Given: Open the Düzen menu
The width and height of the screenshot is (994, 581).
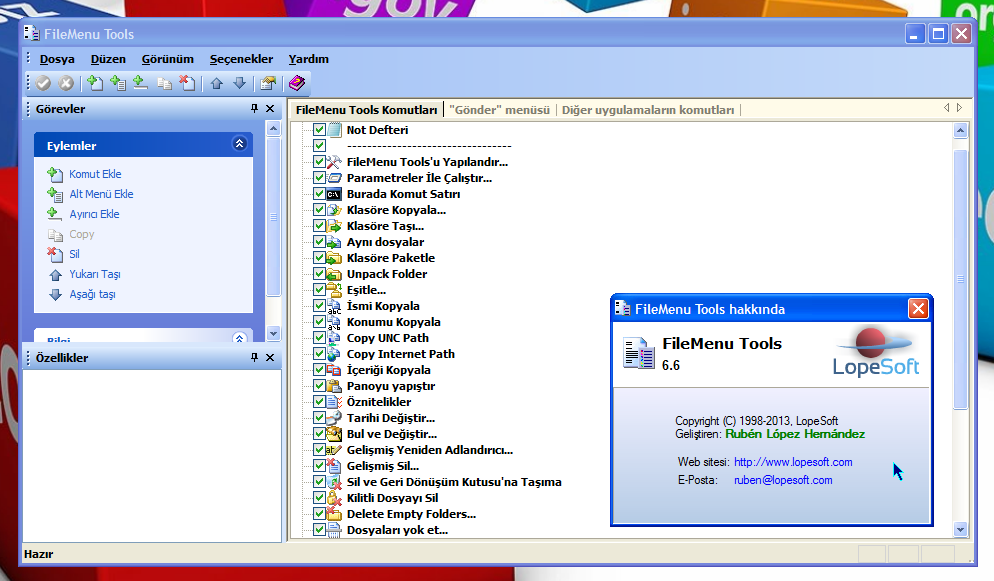Looking at the screenshot, I should pos(108,59).
